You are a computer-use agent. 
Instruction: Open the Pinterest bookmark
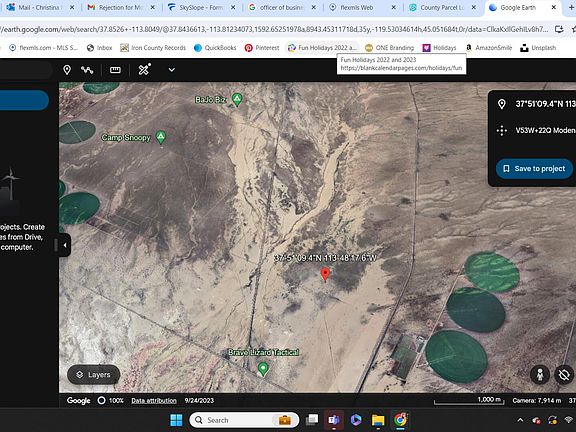click(262, 48)
